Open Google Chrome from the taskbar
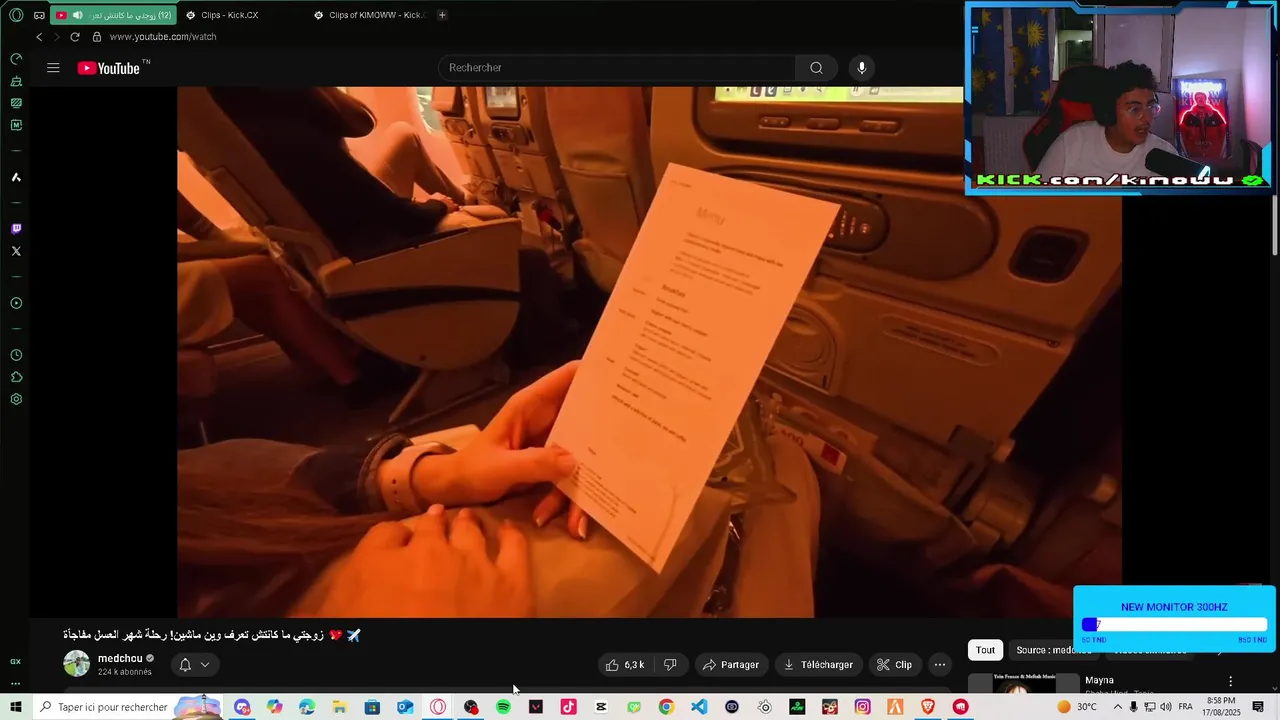 (666, 707)
